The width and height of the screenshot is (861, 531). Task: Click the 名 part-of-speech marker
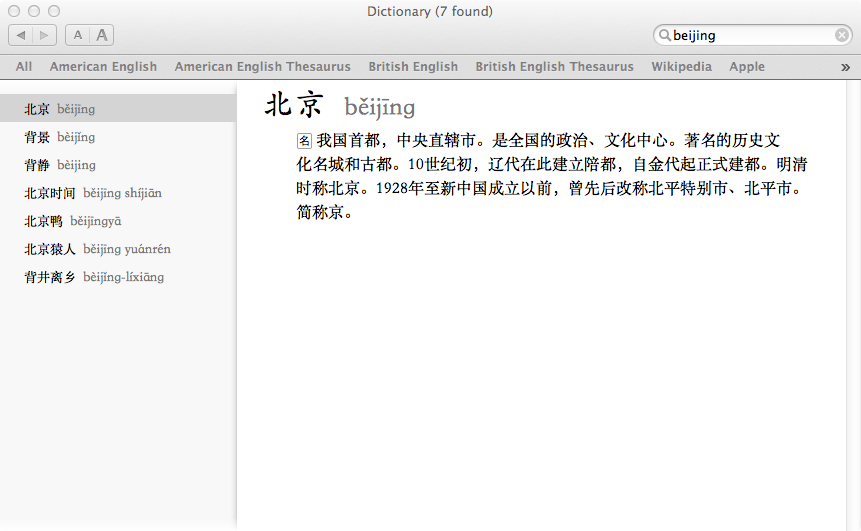pos(304,141)
